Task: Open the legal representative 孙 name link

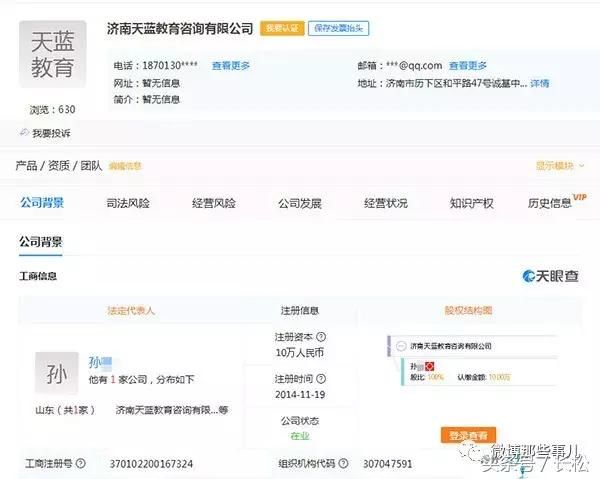Action: [100, 362]
